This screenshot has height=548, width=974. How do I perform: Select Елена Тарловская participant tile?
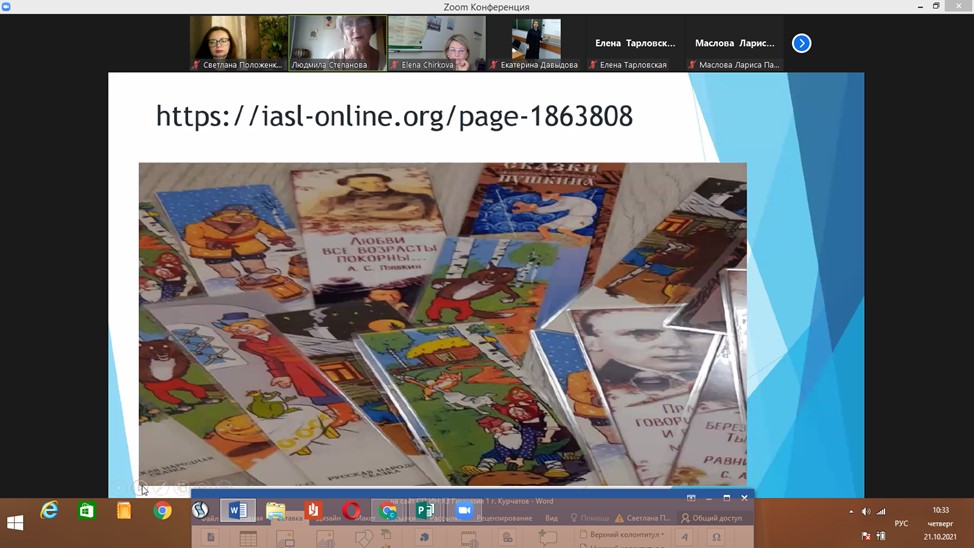pyautogui.click(x=635, y=43)
